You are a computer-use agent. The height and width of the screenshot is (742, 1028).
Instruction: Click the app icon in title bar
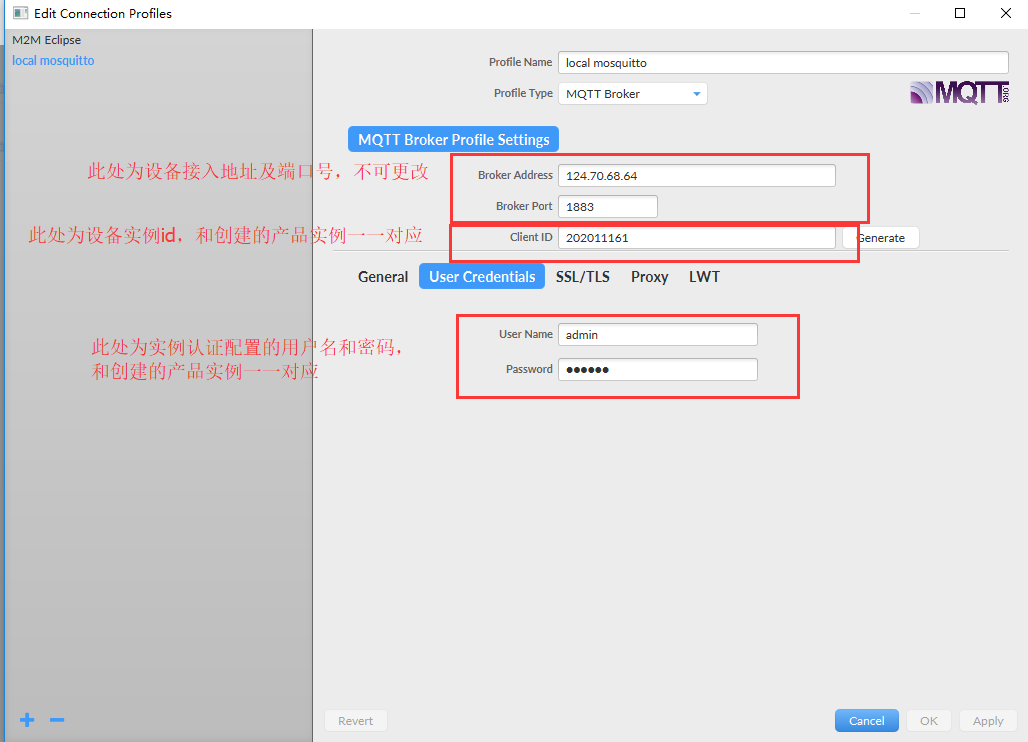point(19,14)
